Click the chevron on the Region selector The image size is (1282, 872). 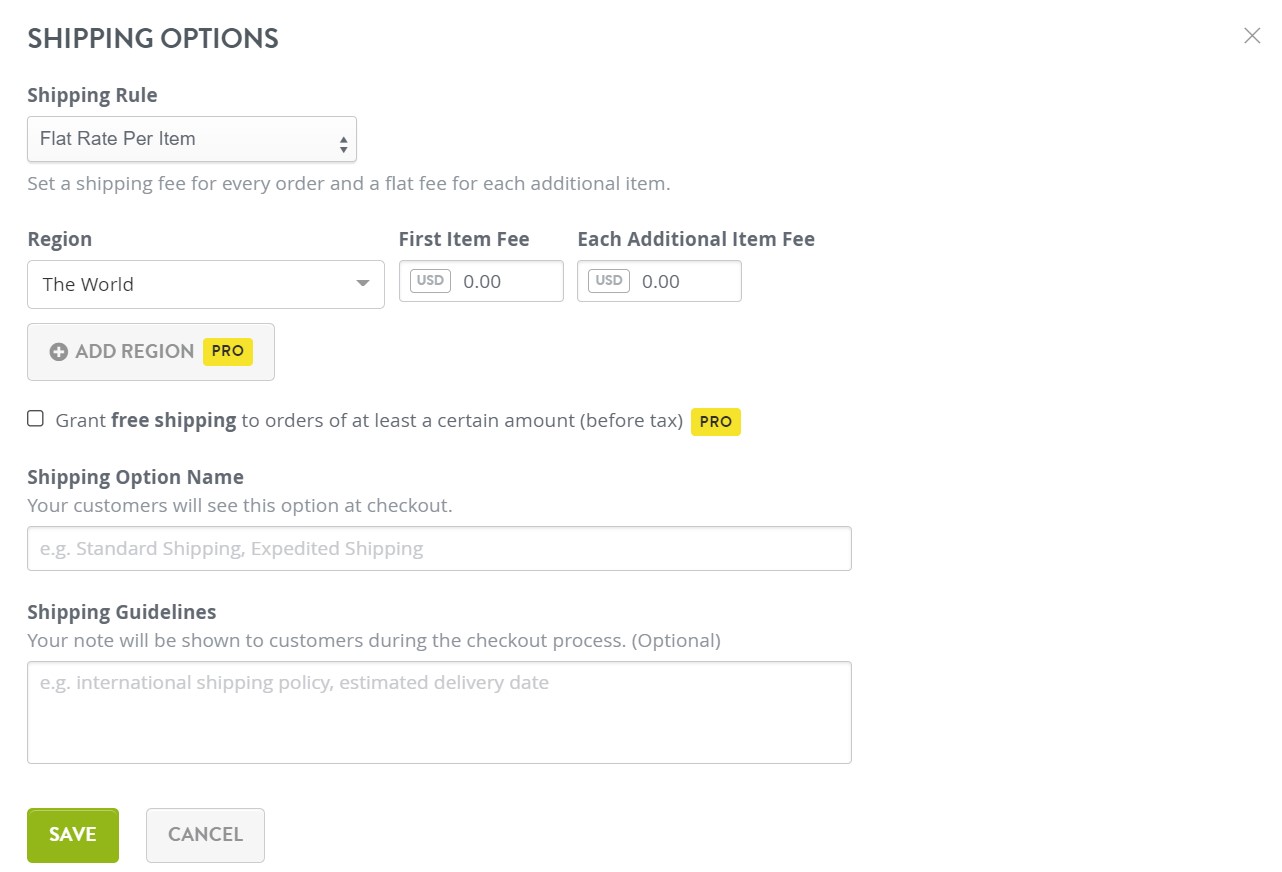(362, 284)
